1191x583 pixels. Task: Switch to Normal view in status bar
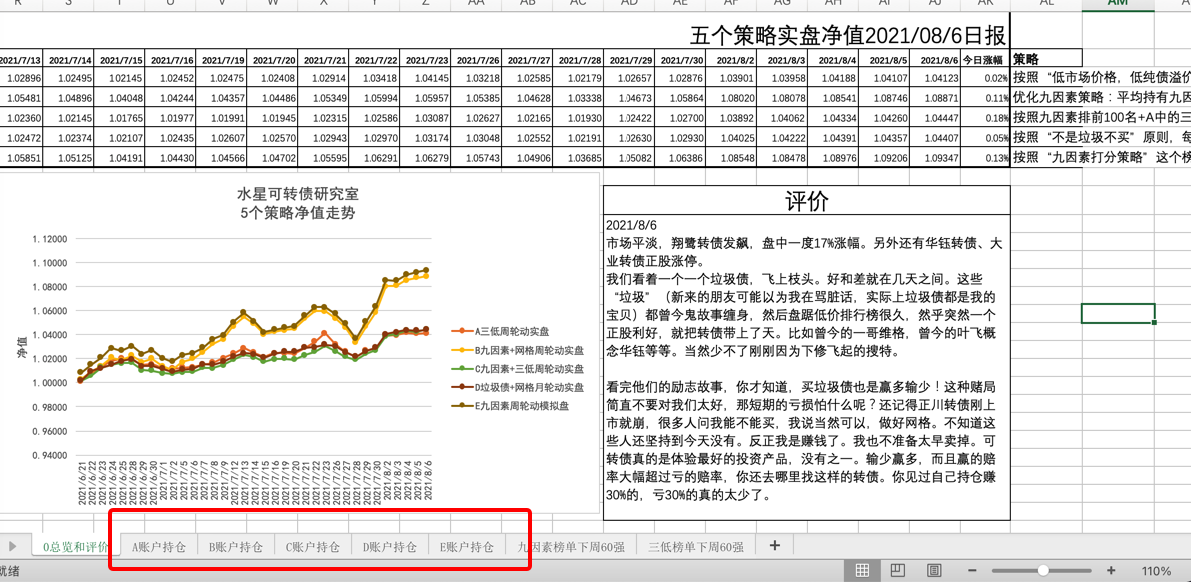tap(861, 570)
